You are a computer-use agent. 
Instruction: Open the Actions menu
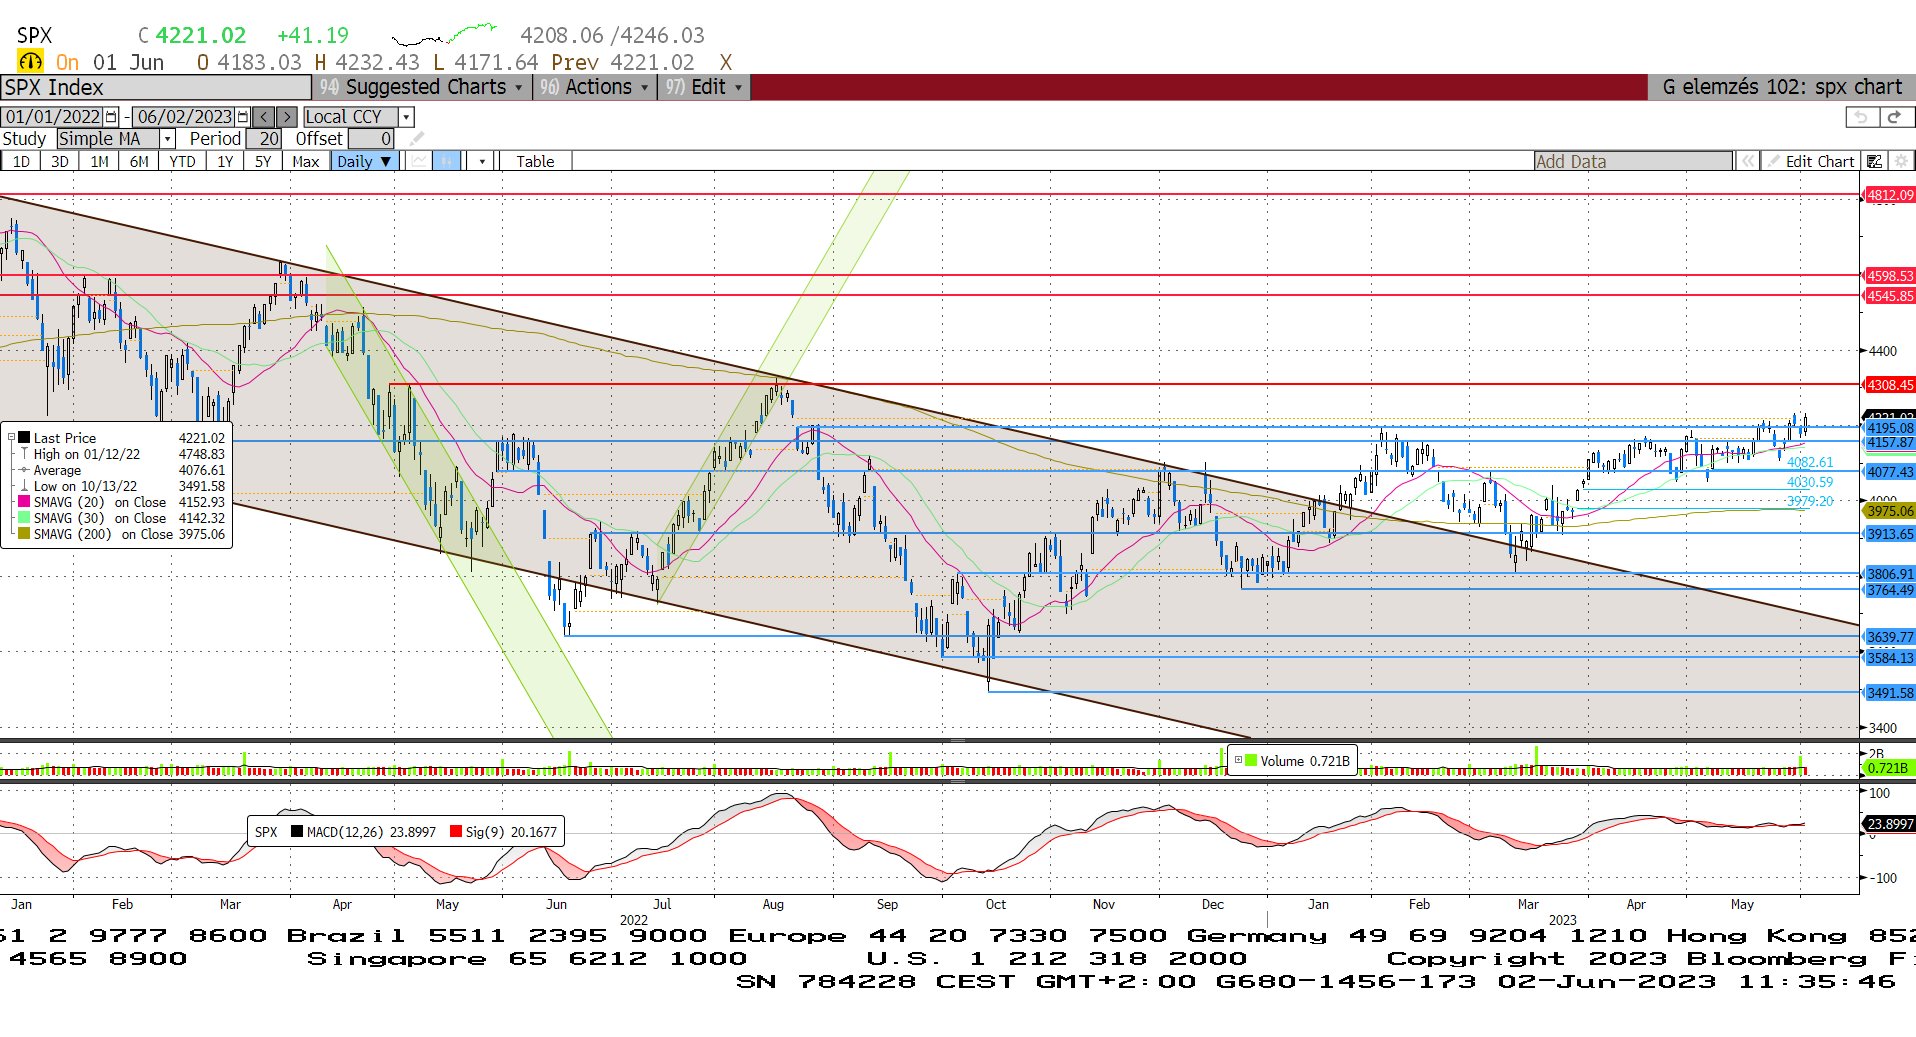(x=594, y=87)
